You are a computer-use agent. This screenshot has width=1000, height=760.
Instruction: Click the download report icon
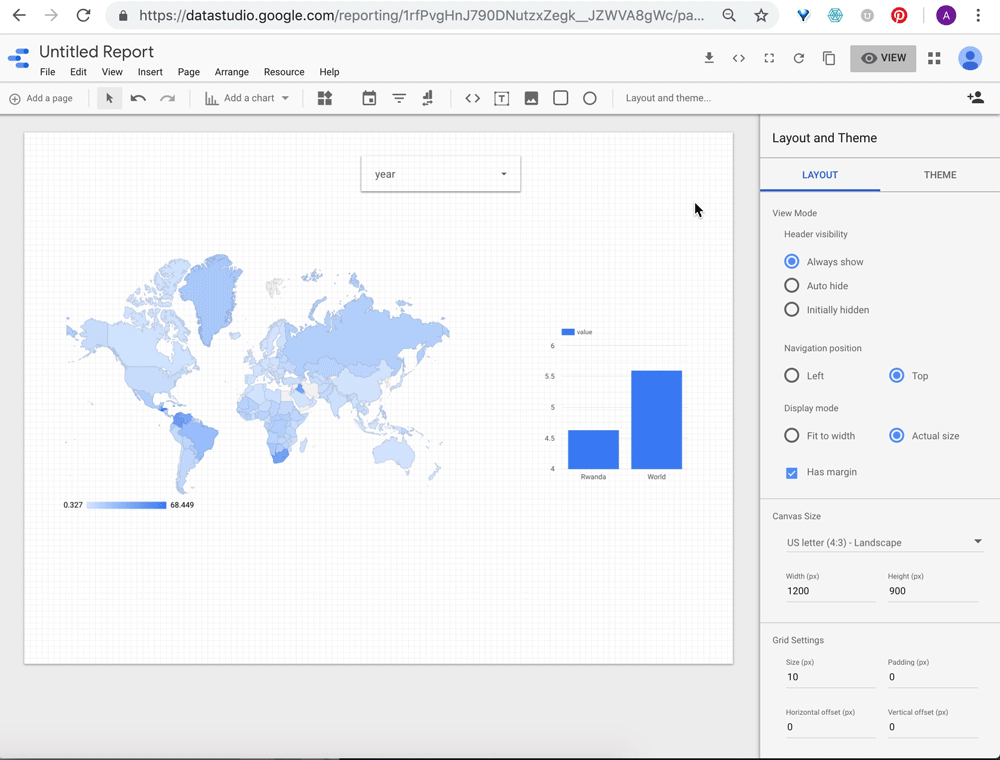coord(709,58)
